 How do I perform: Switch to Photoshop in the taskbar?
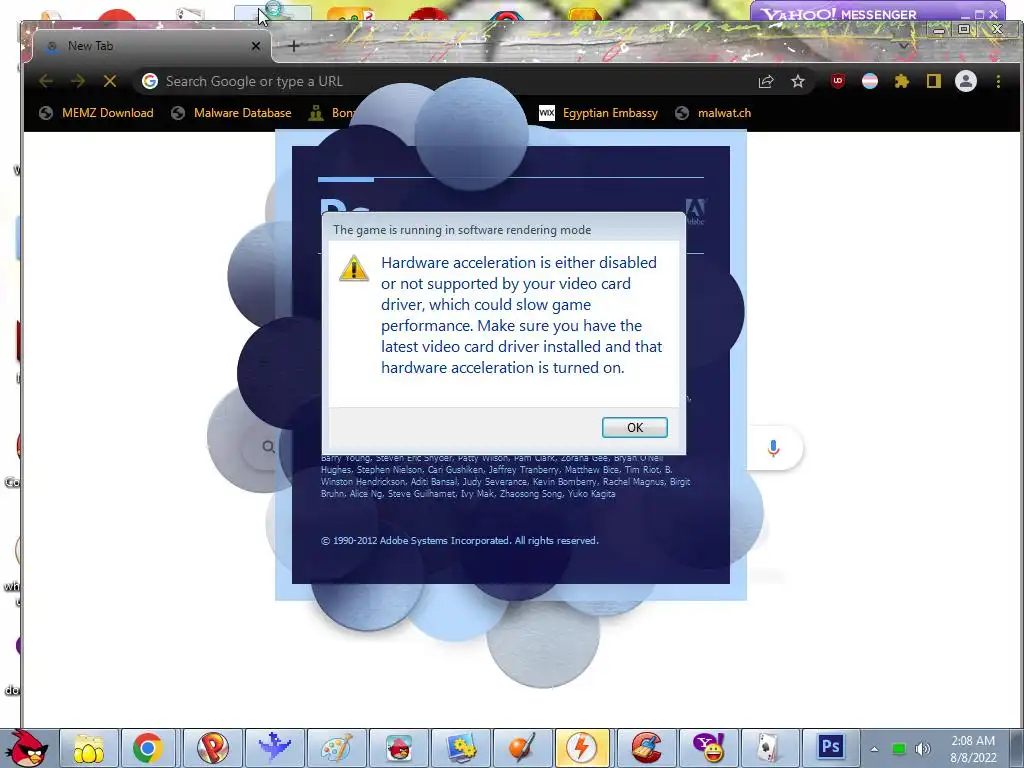coord(831,747)
